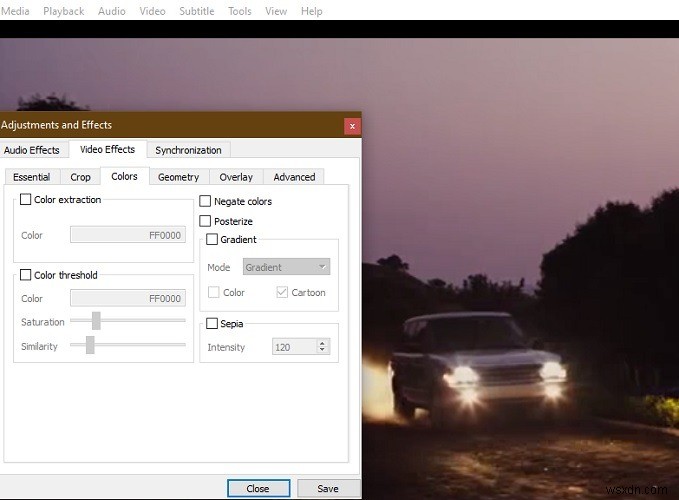
Task: Open the Gradient Mode dropdown
Action: click(286, 267)
